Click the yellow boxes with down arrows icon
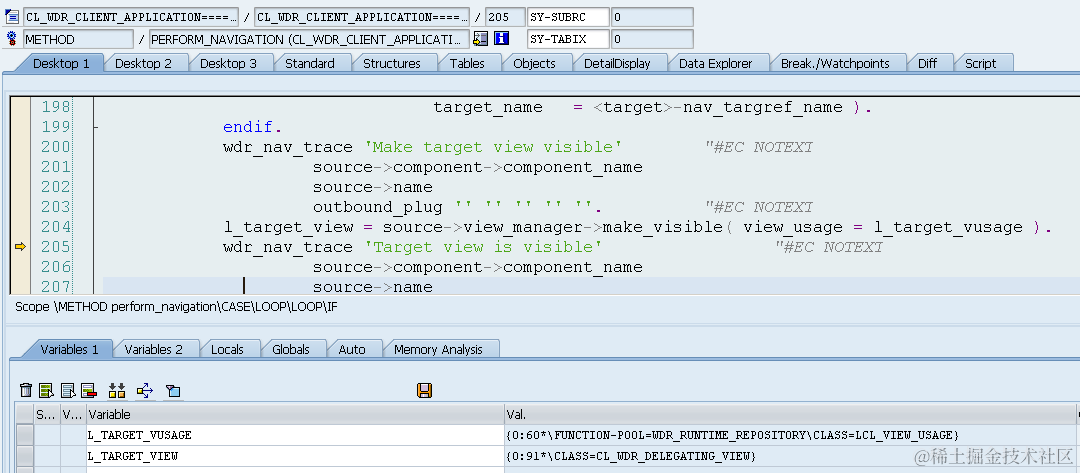 pyautogui.click(x=117, y=390)
